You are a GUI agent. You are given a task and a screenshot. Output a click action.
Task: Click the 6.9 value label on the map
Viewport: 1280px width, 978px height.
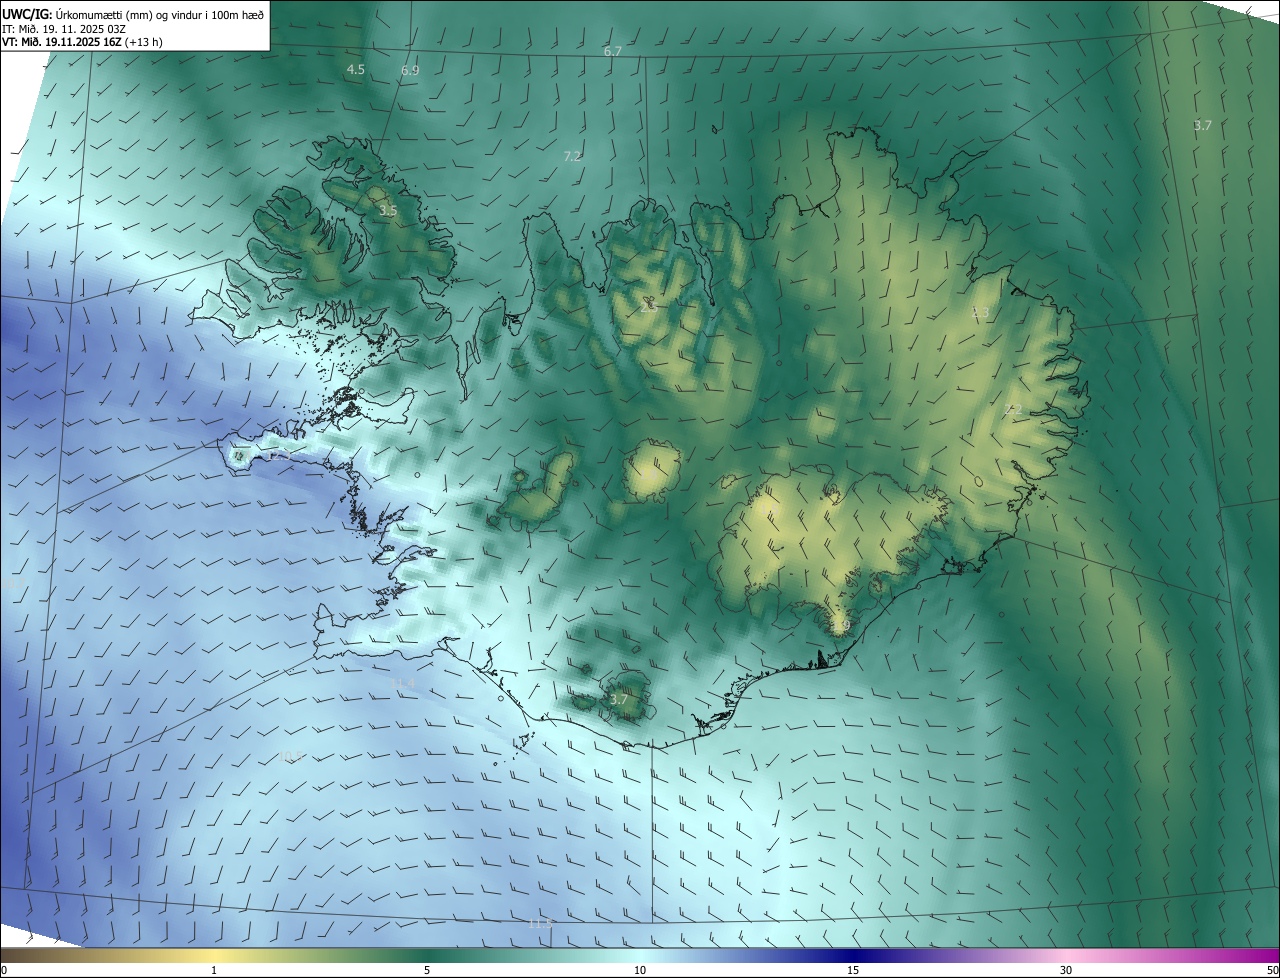click(410, 71)
